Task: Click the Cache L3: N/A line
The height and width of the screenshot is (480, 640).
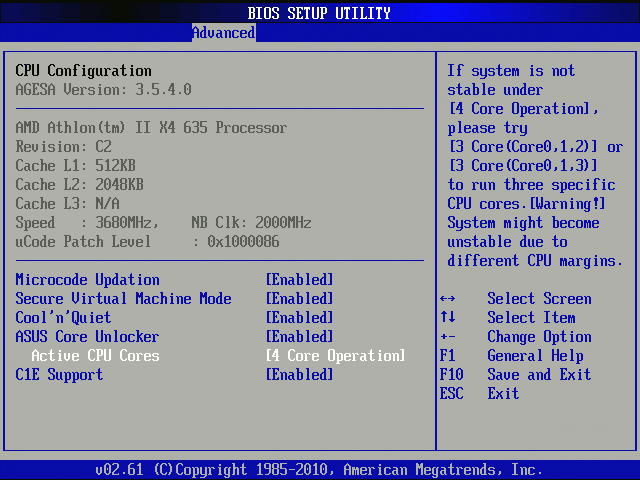Action: (x=67, y=203)
